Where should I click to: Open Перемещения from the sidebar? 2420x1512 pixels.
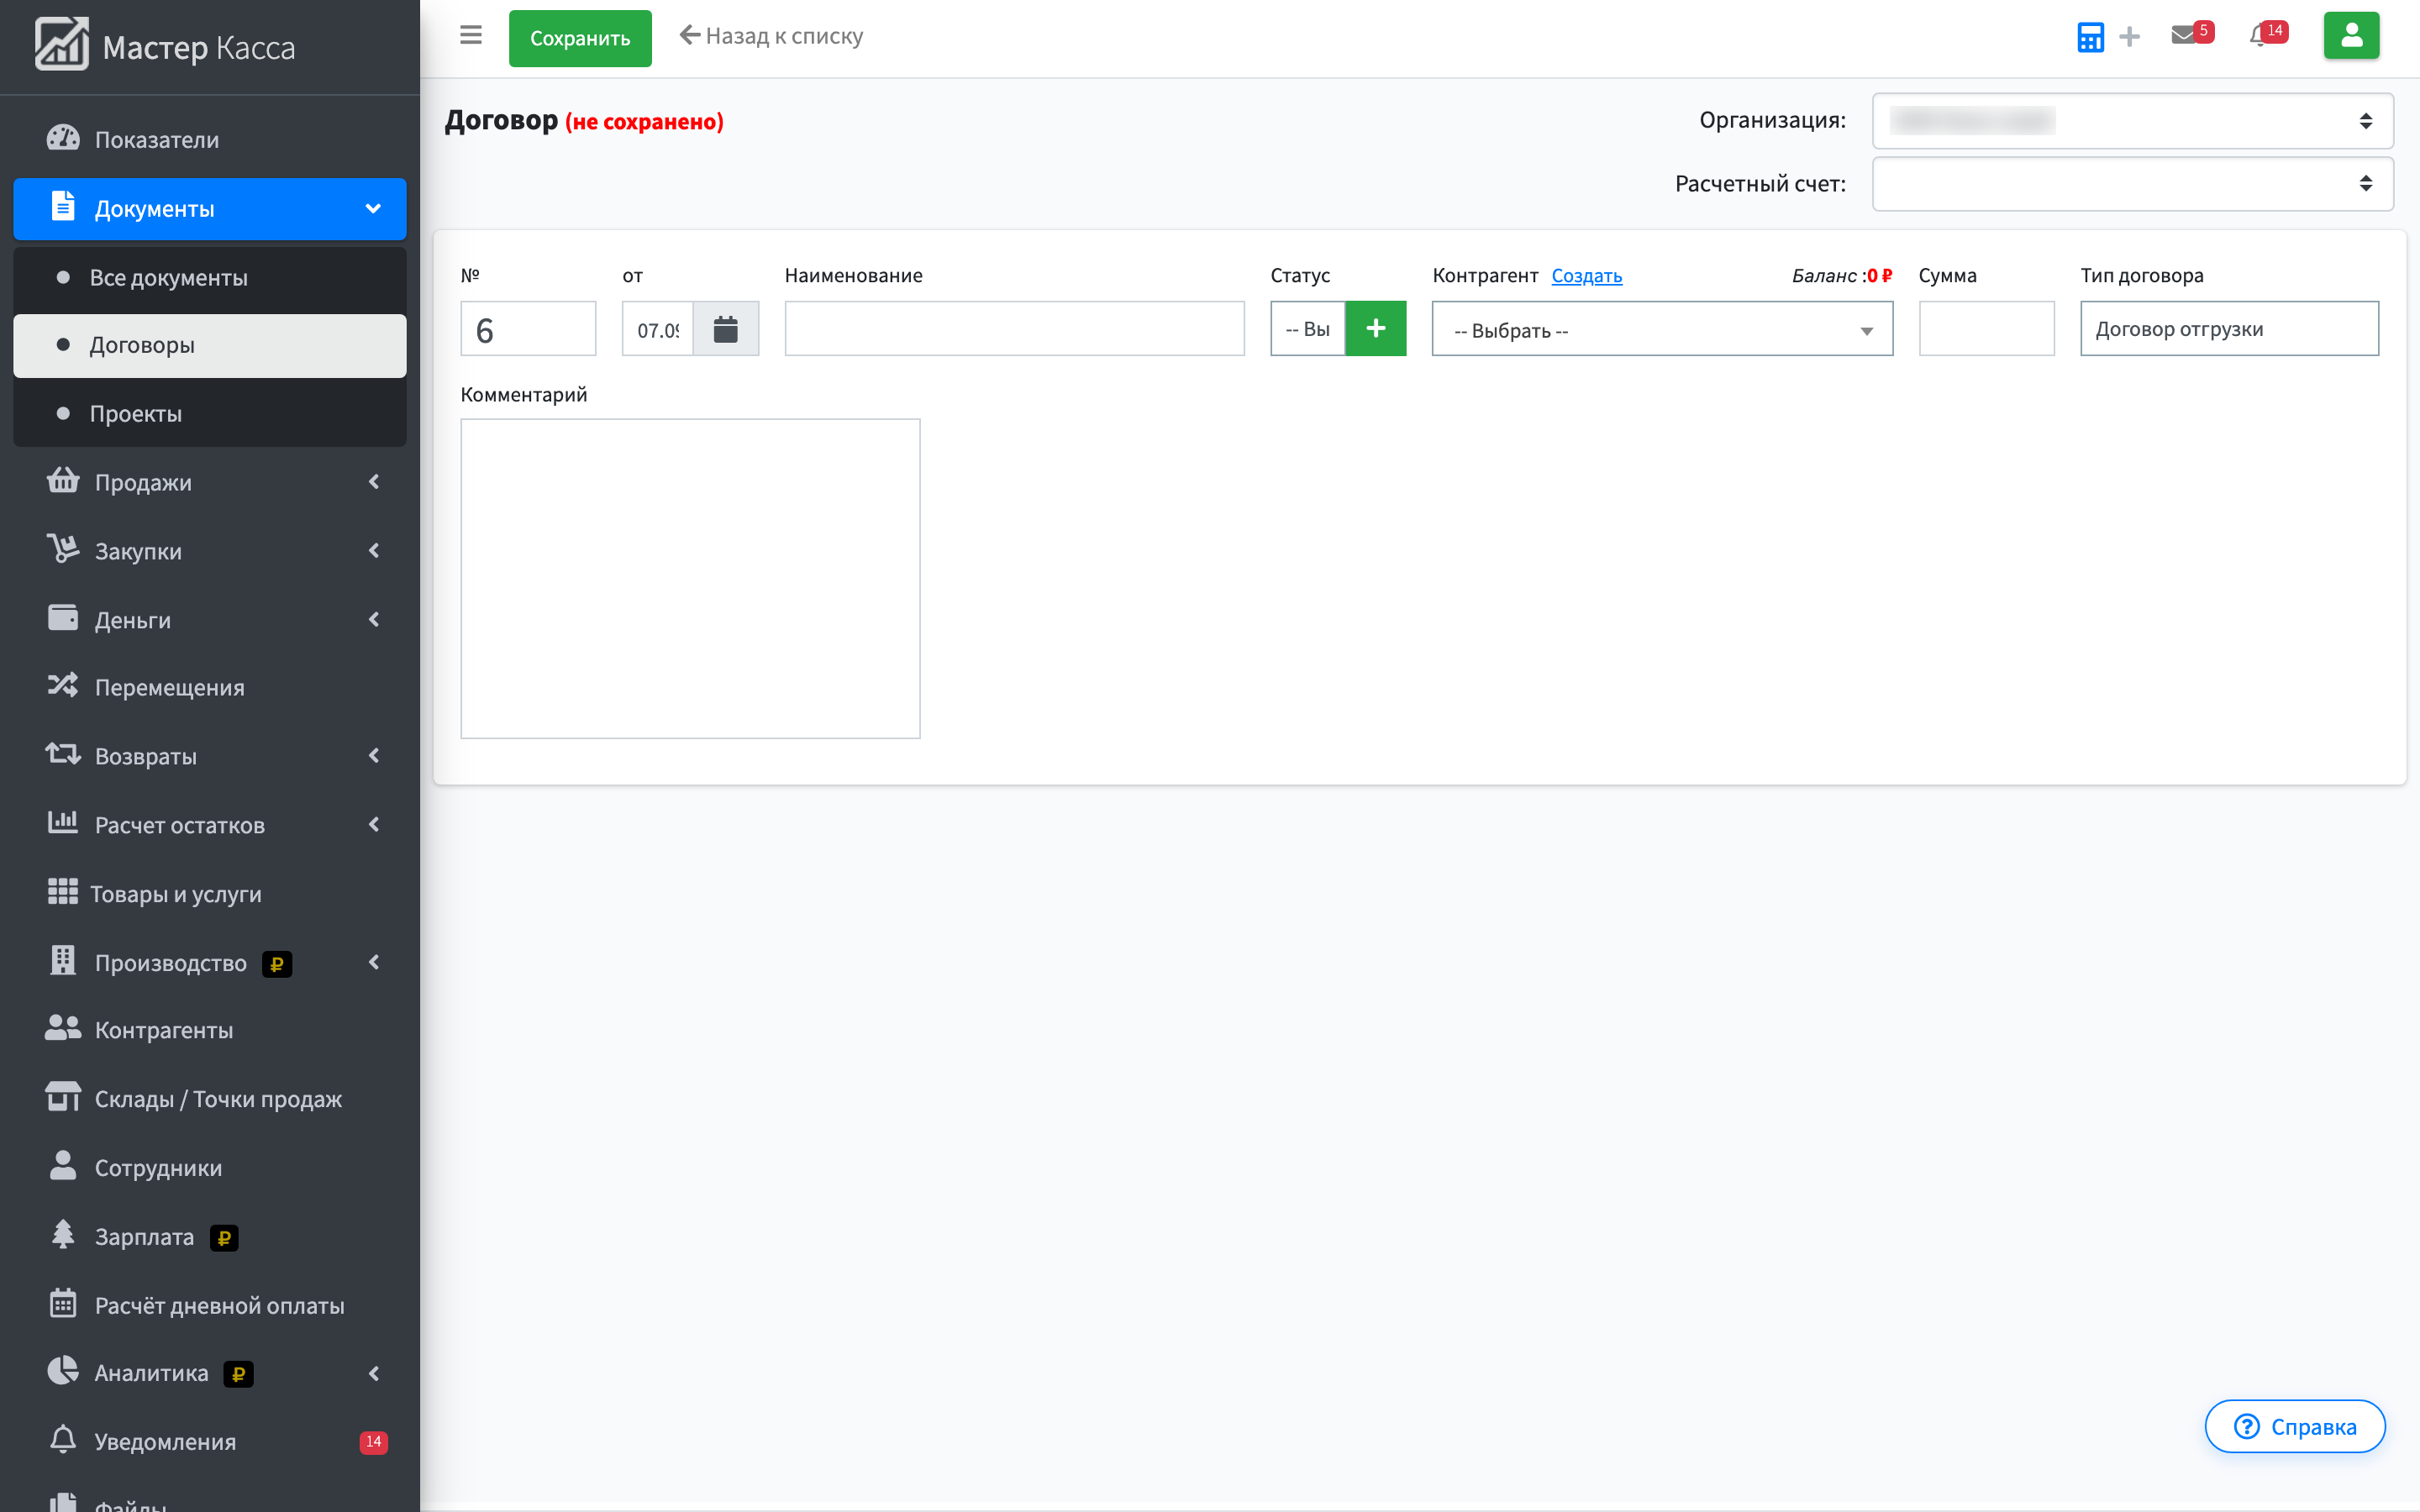tap(210, 687)
